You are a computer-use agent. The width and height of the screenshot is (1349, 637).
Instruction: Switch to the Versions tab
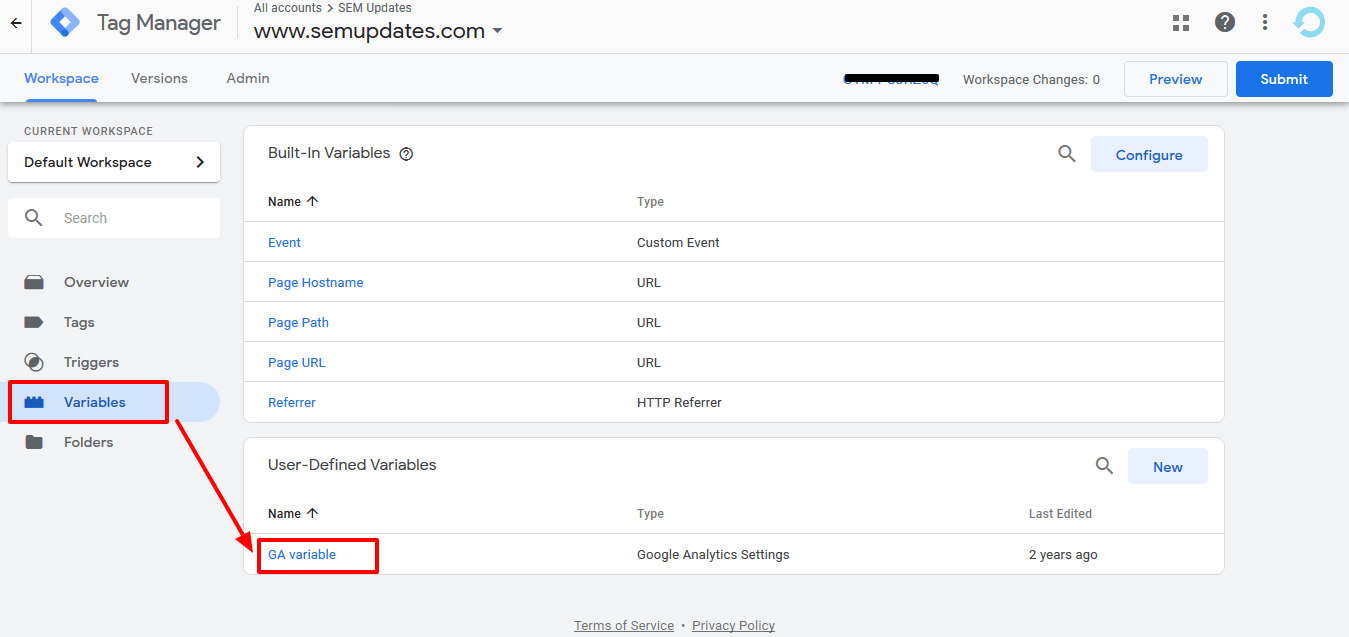159,78
